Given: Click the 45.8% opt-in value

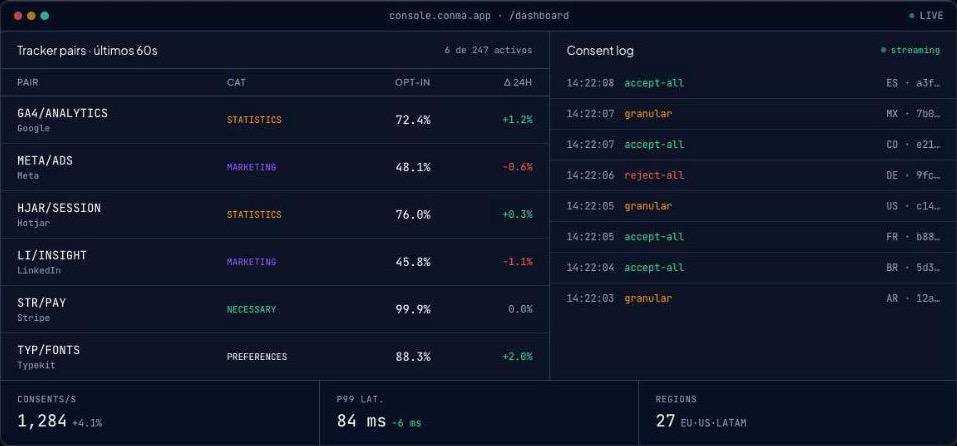Looking at the screenshot, I should (413, 262).
